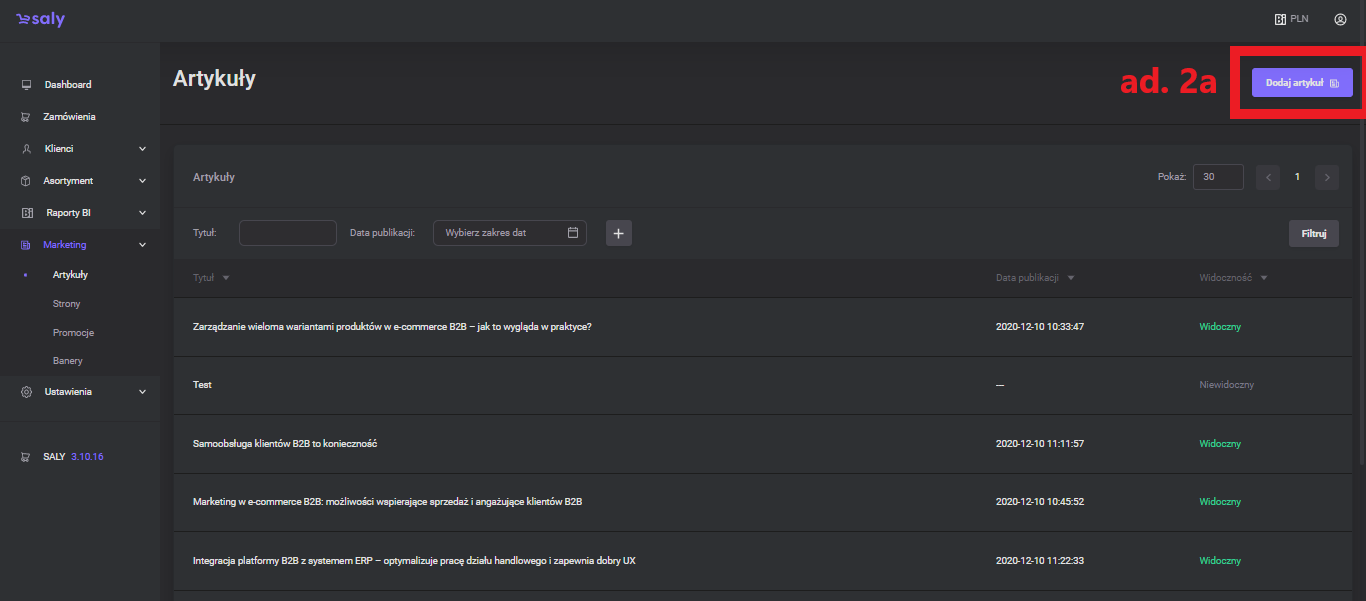Expand the Ustawienia menu chevron
This screenshot has height=601, width=1366.
pos(142,392)
